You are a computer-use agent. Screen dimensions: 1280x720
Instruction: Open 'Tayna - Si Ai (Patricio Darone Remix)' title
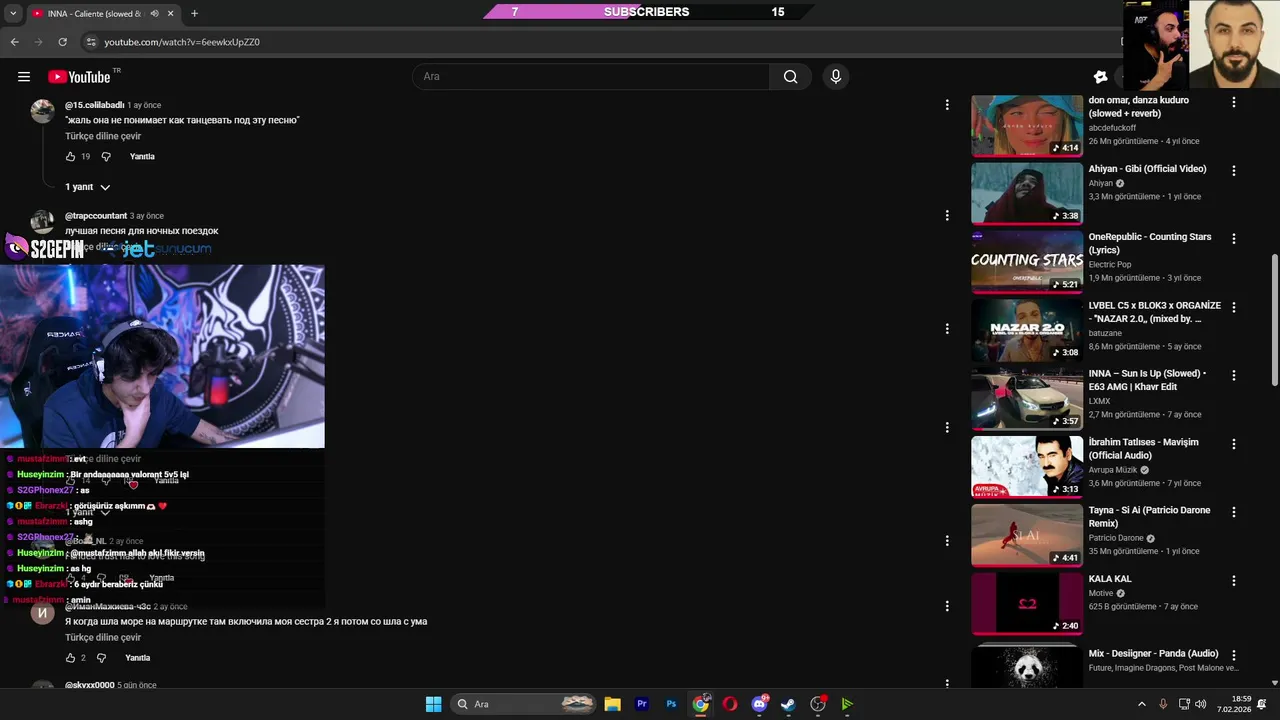pos(1150,517)
